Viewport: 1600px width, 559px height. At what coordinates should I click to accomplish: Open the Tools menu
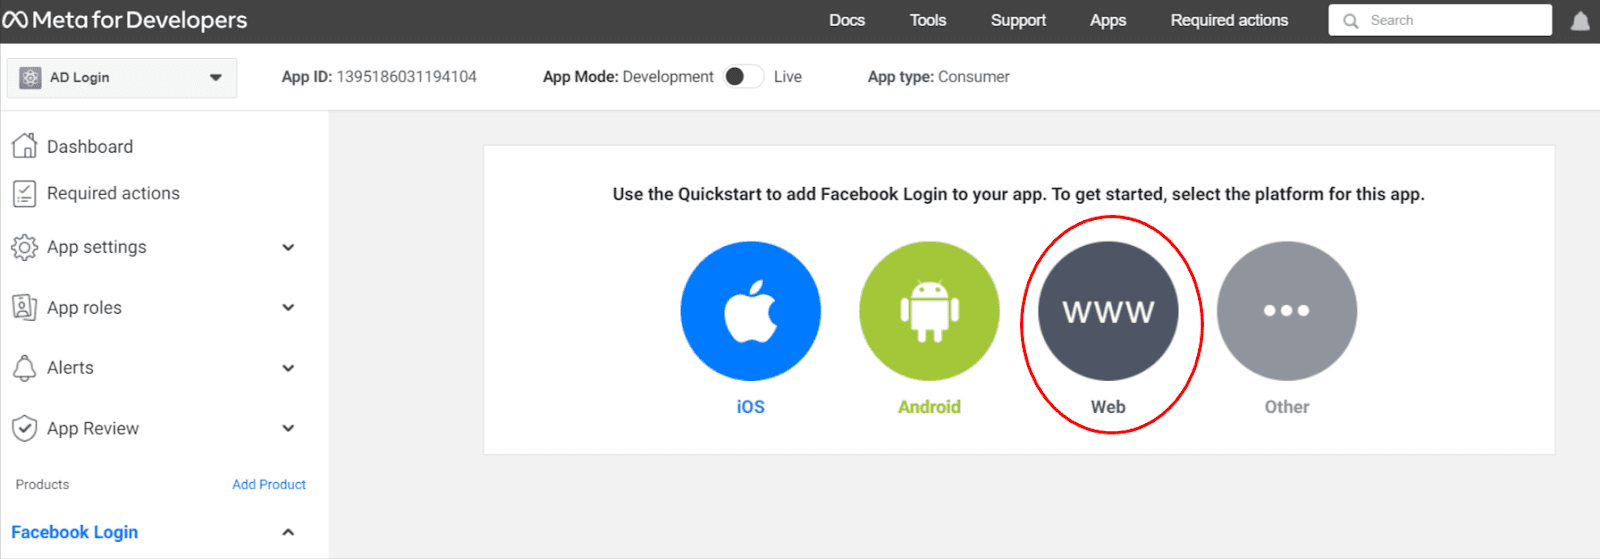pos(928,20)
